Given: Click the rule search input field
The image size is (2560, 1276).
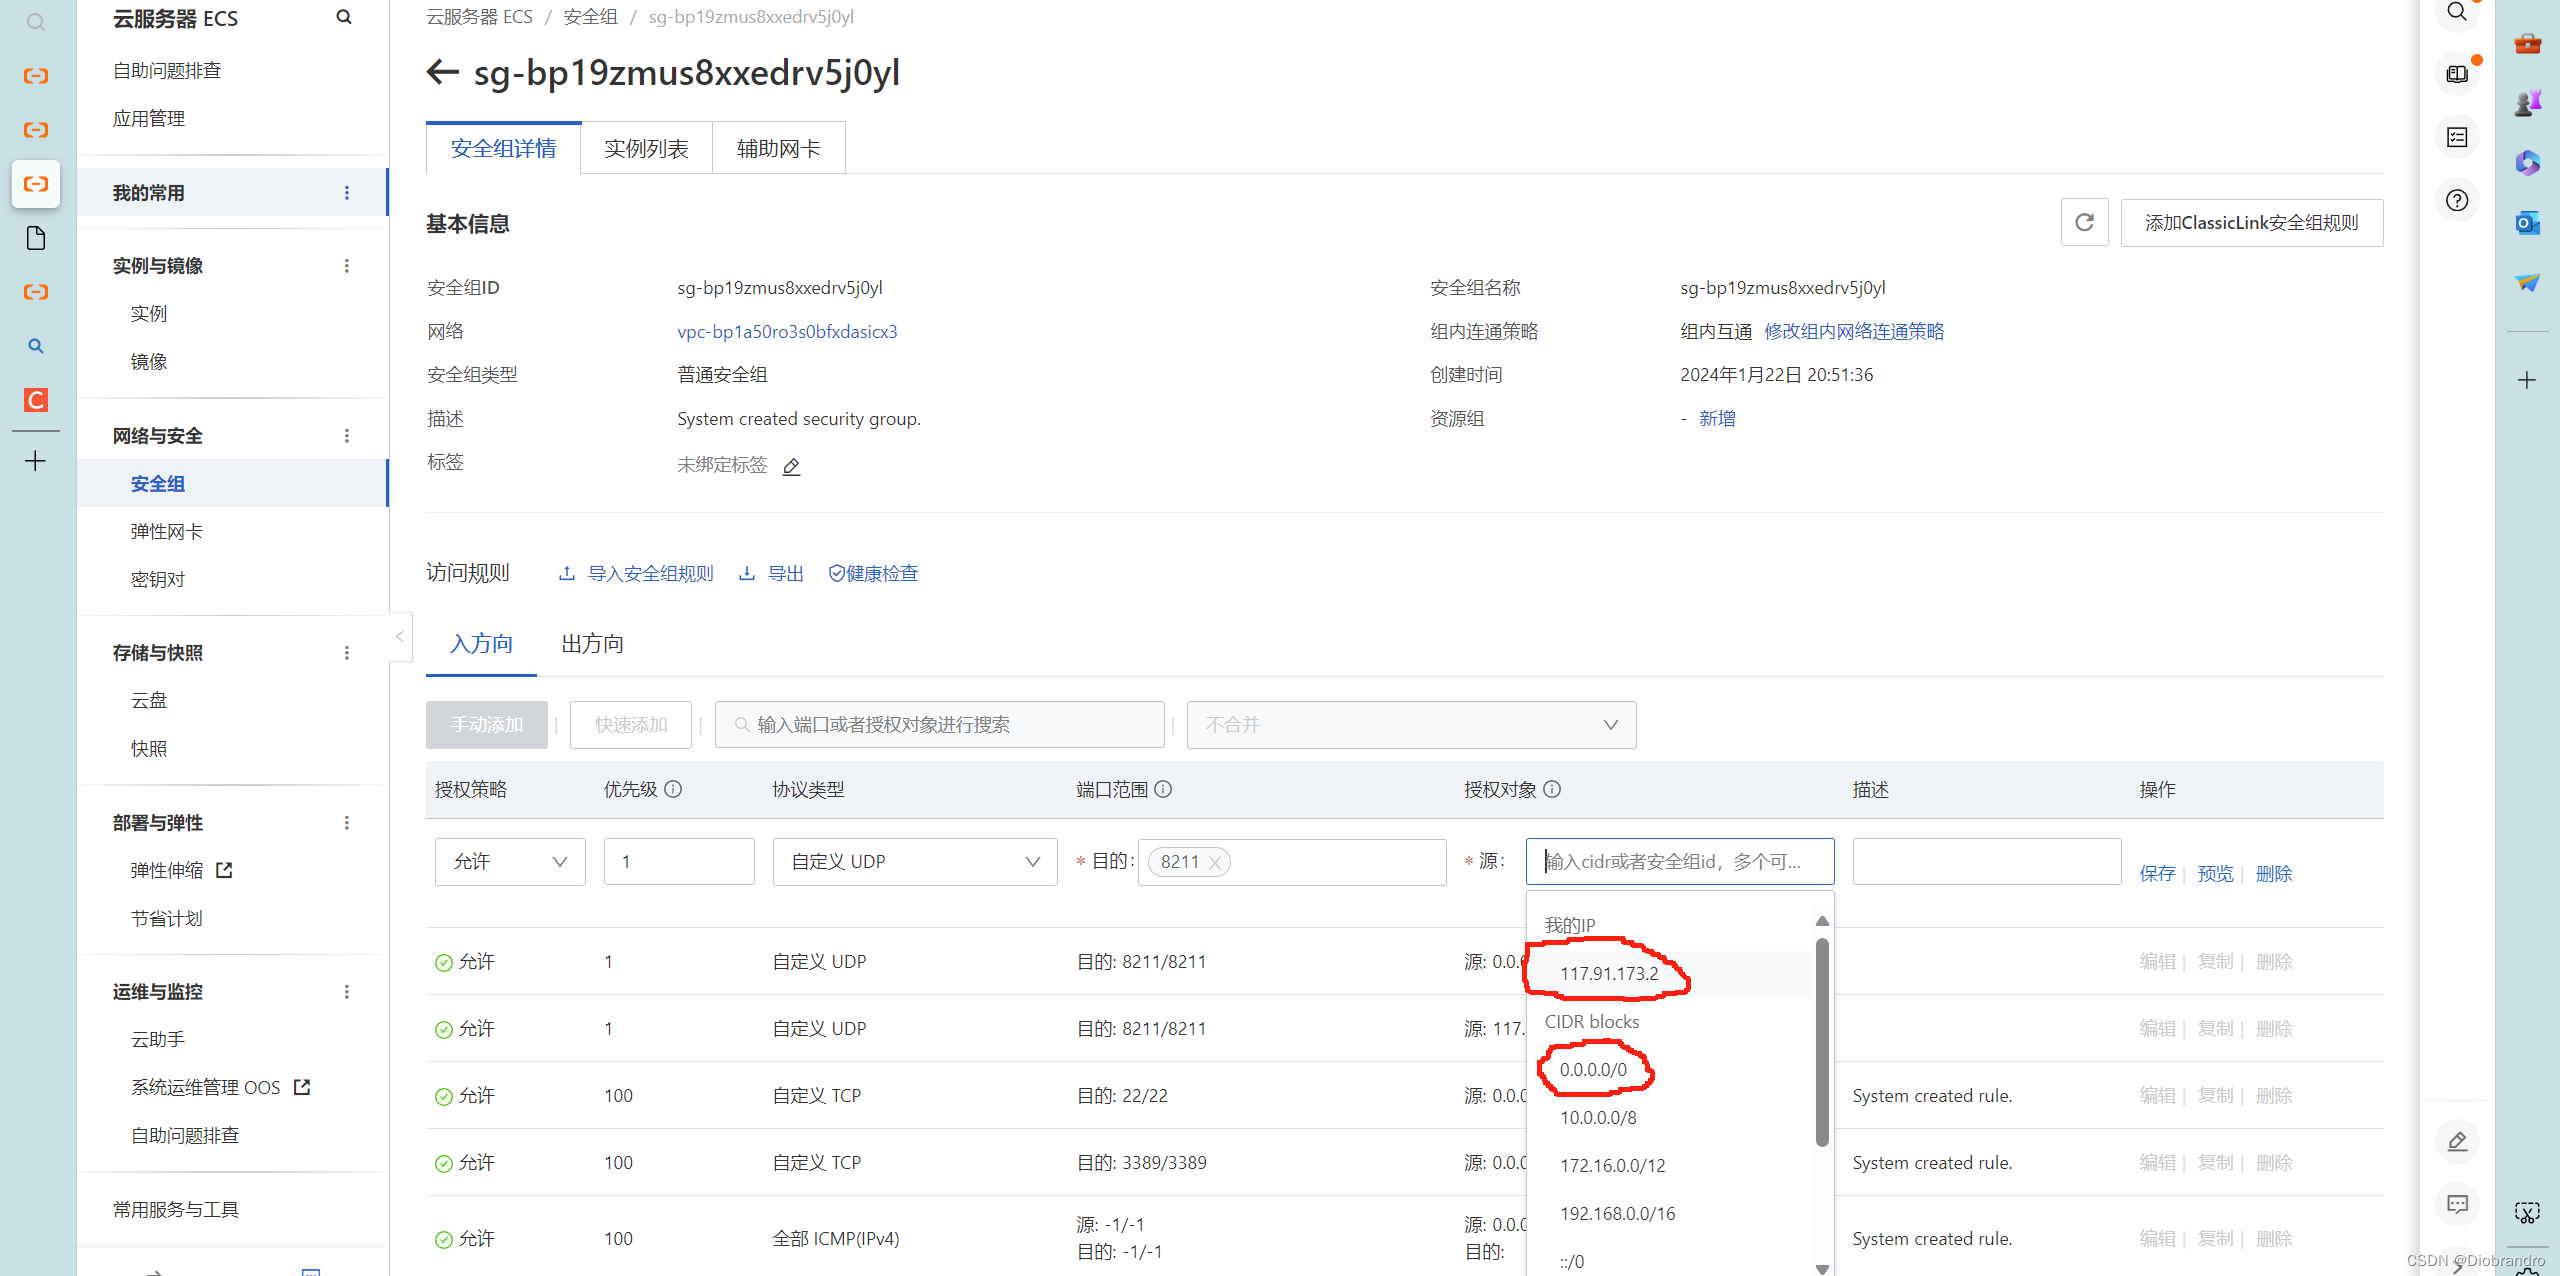Looking at the screenshot, I should tap(940, 725).
